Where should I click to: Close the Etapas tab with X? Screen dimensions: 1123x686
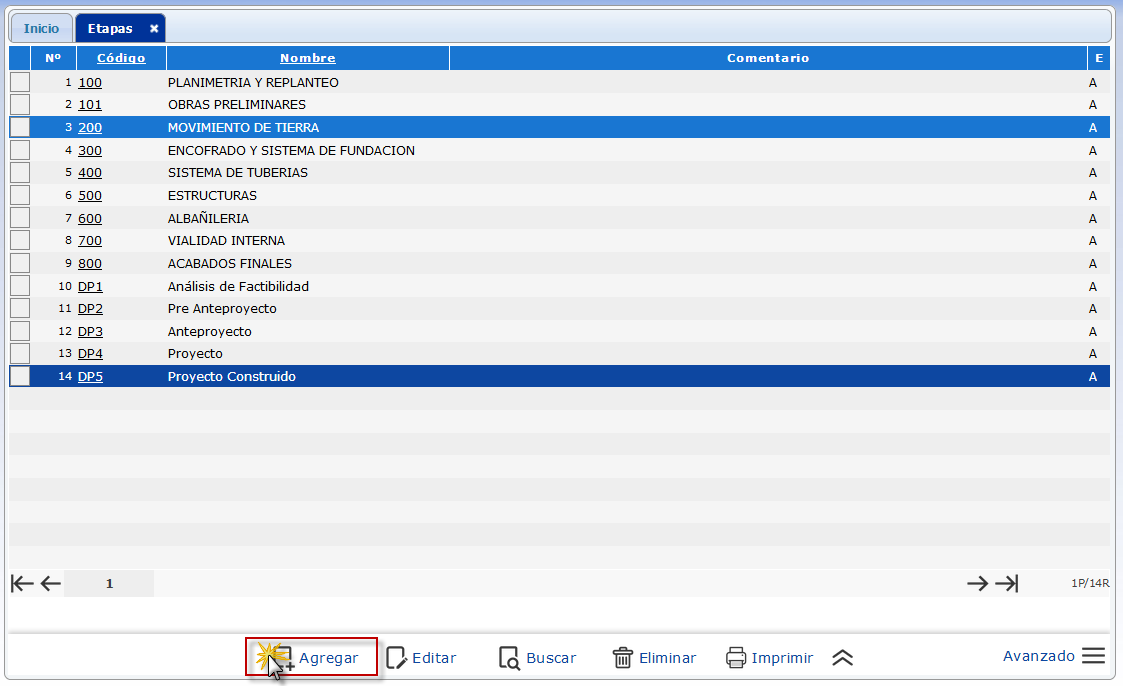pos(153,29)
